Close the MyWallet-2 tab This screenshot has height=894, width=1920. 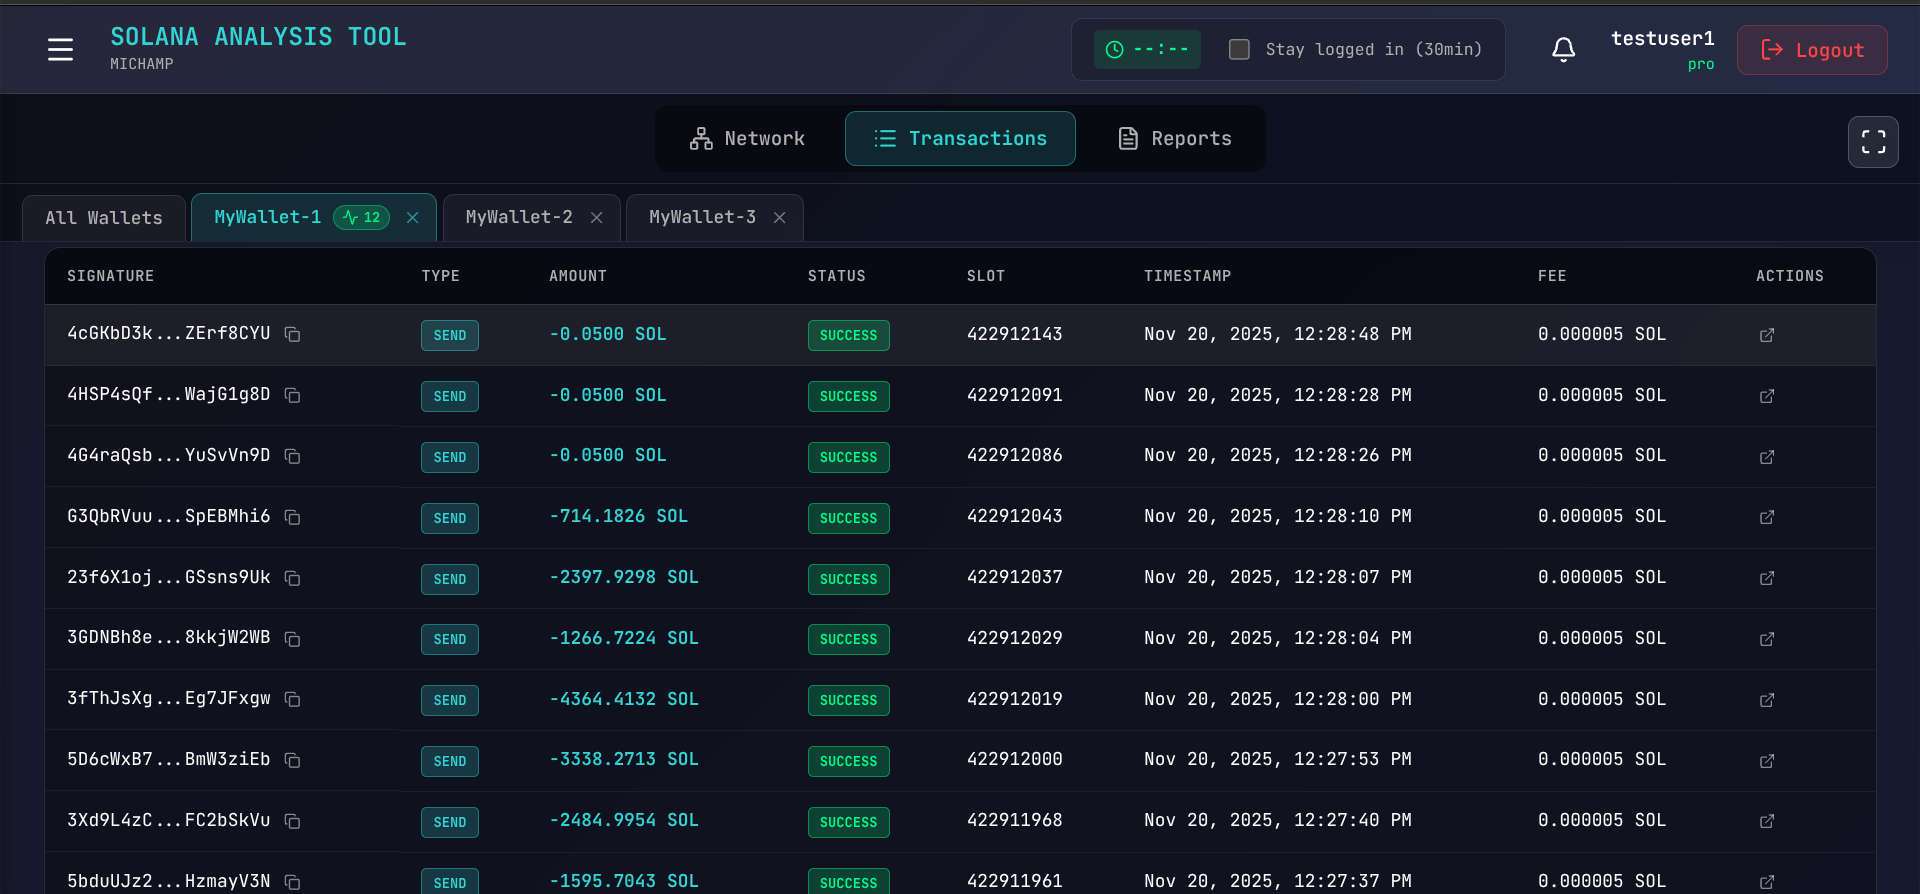(596, 217)
